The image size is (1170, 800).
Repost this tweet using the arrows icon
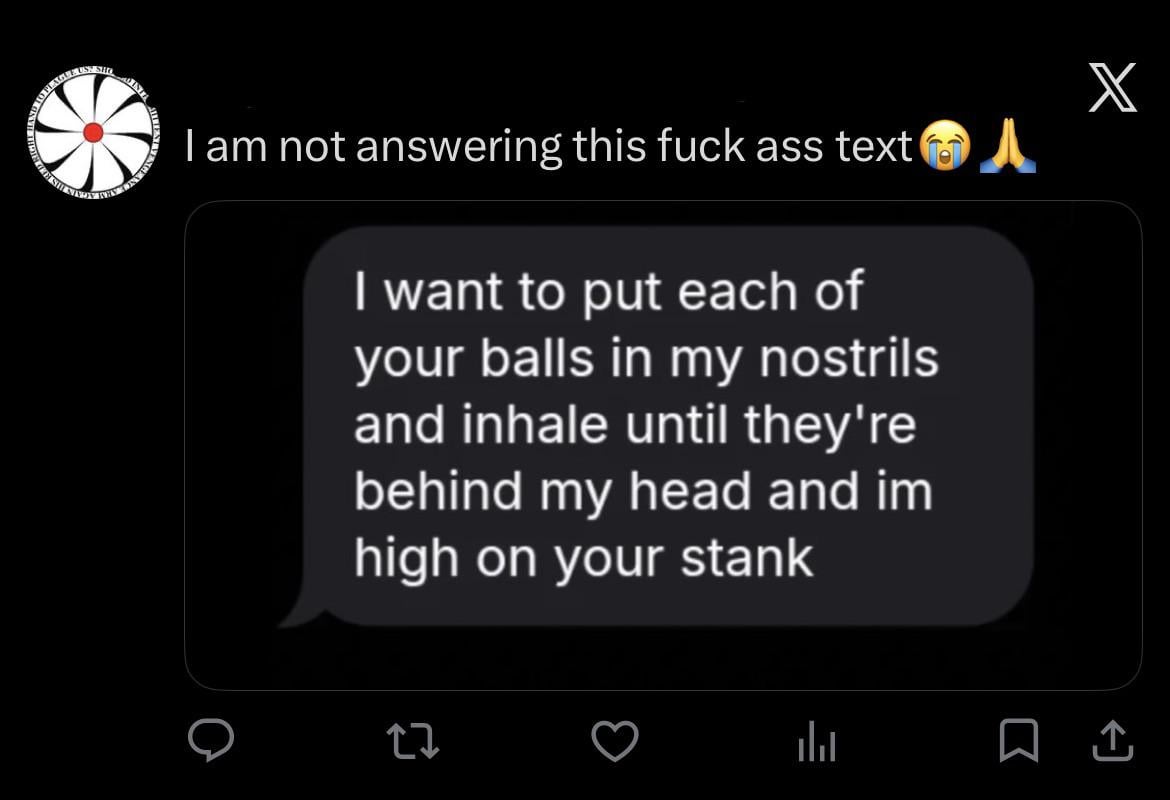coord(413,740)
